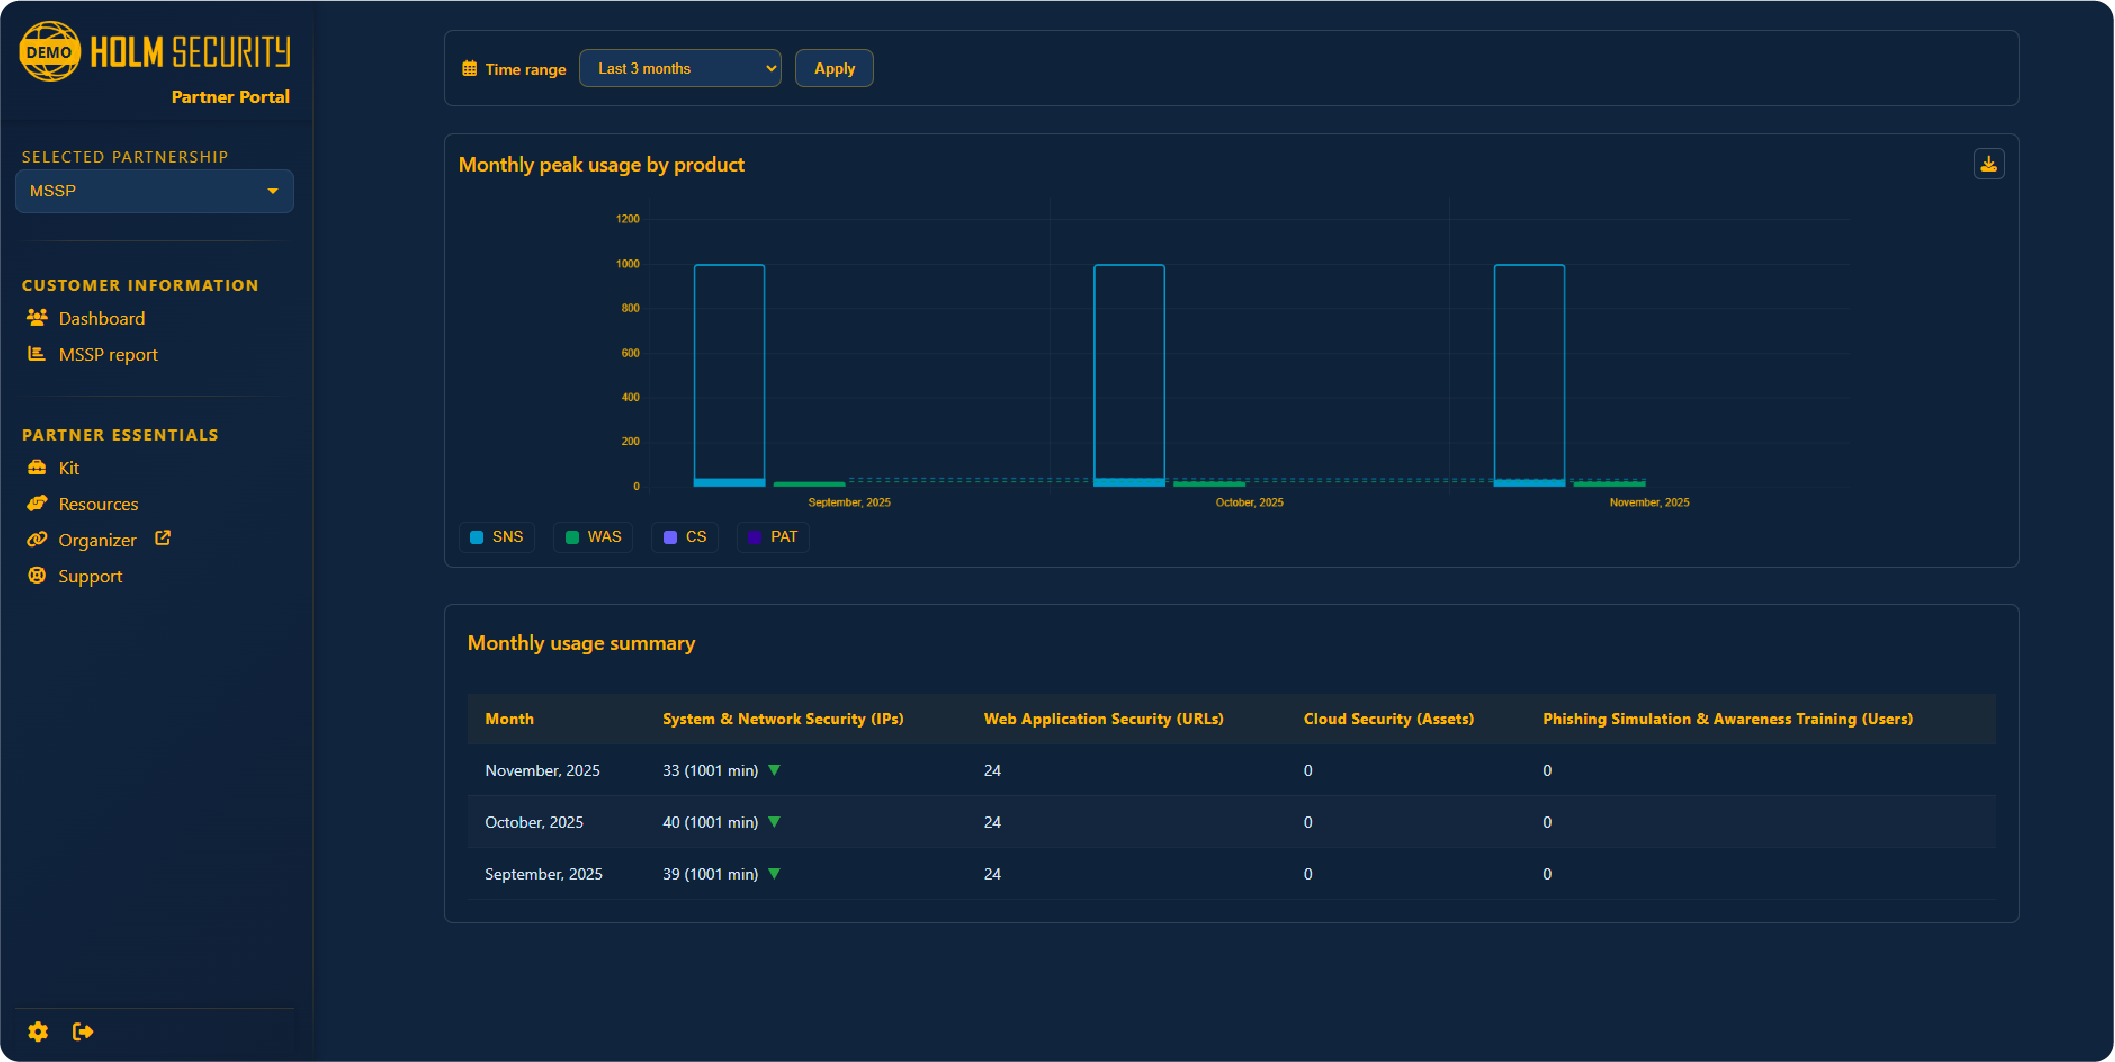Viewport: 2115px width, 1062px height.
Task: Open the Dashboard from the sidebar icon
Action: [x=37, y=317]
